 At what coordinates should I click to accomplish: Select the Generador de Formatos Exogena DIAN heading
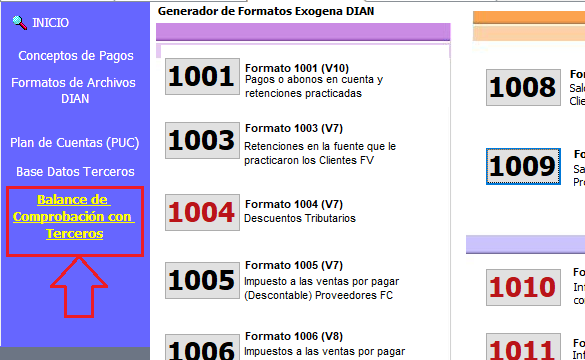tap(266, 11)
